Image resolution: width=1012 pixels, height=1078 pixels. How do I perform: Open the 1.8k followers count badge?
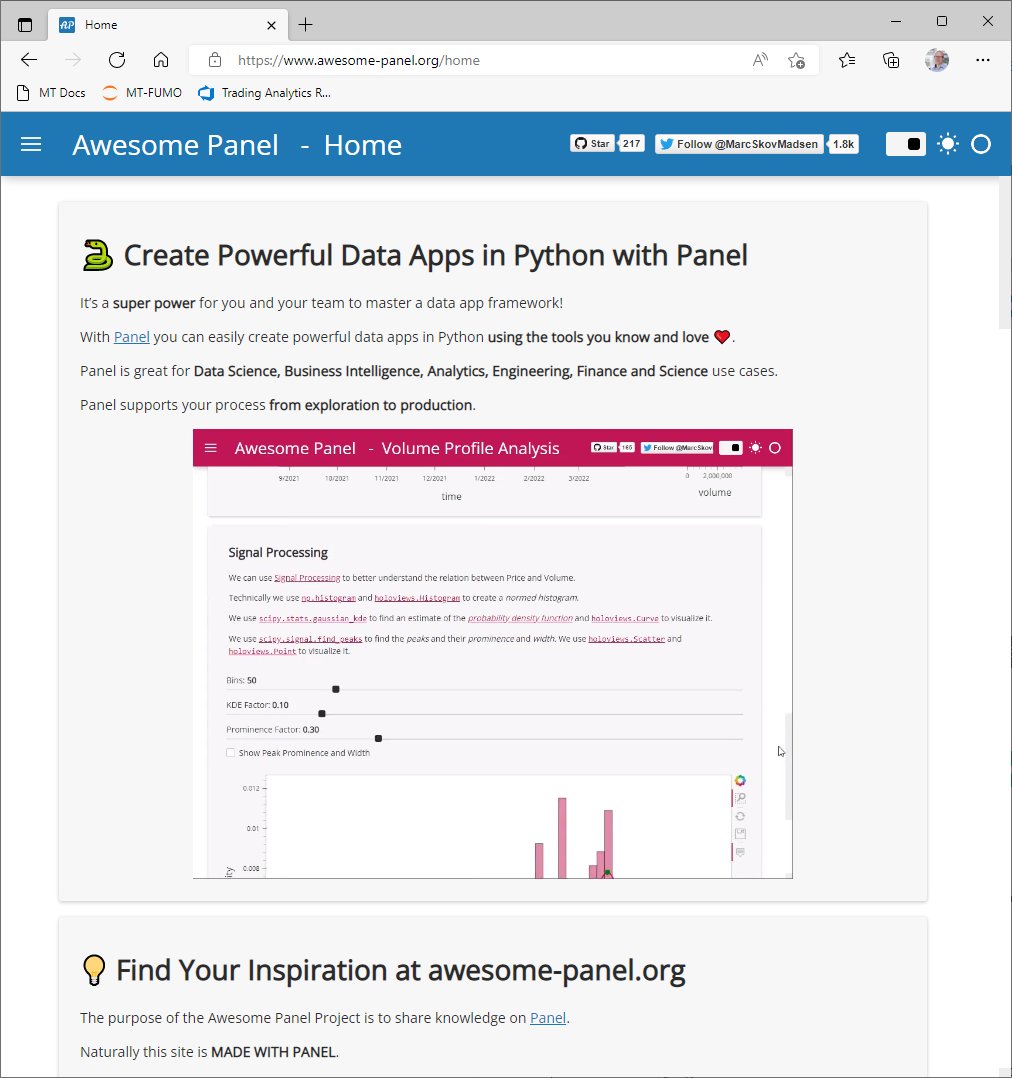pos(843,144)
